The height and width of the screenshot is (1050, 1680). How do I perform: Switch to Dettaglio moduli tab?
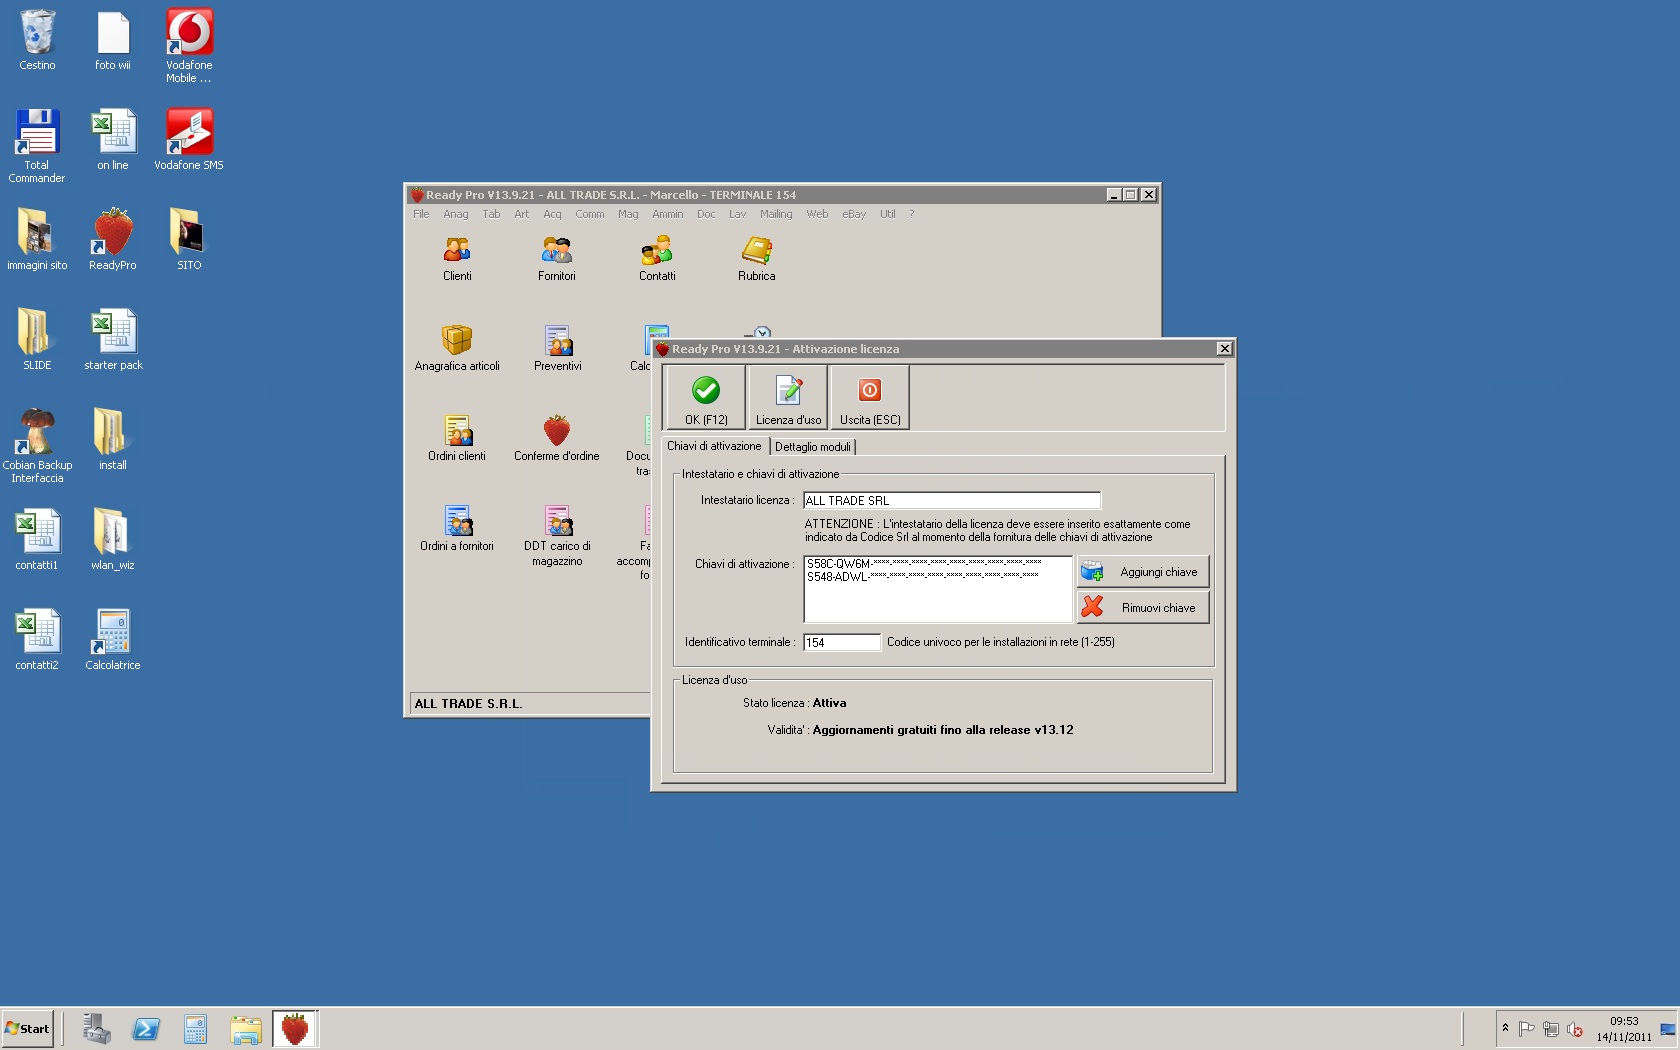pos(813,447)
